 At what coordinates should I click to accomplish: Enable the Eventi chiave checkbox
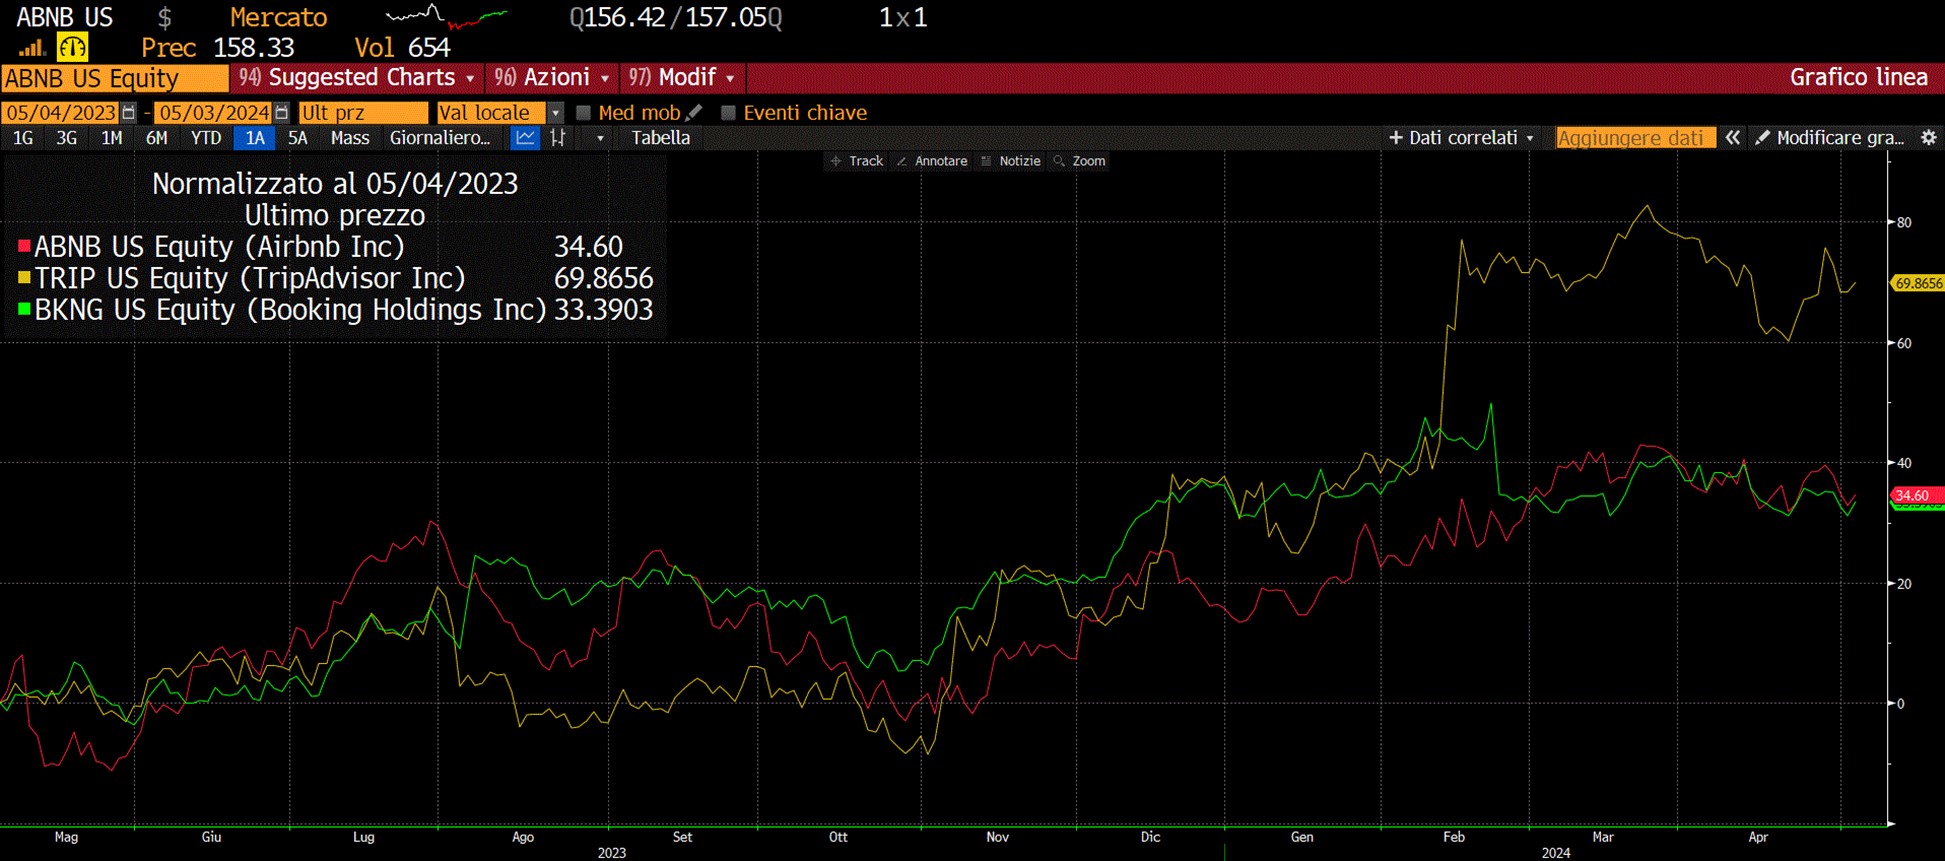(729, 113)
